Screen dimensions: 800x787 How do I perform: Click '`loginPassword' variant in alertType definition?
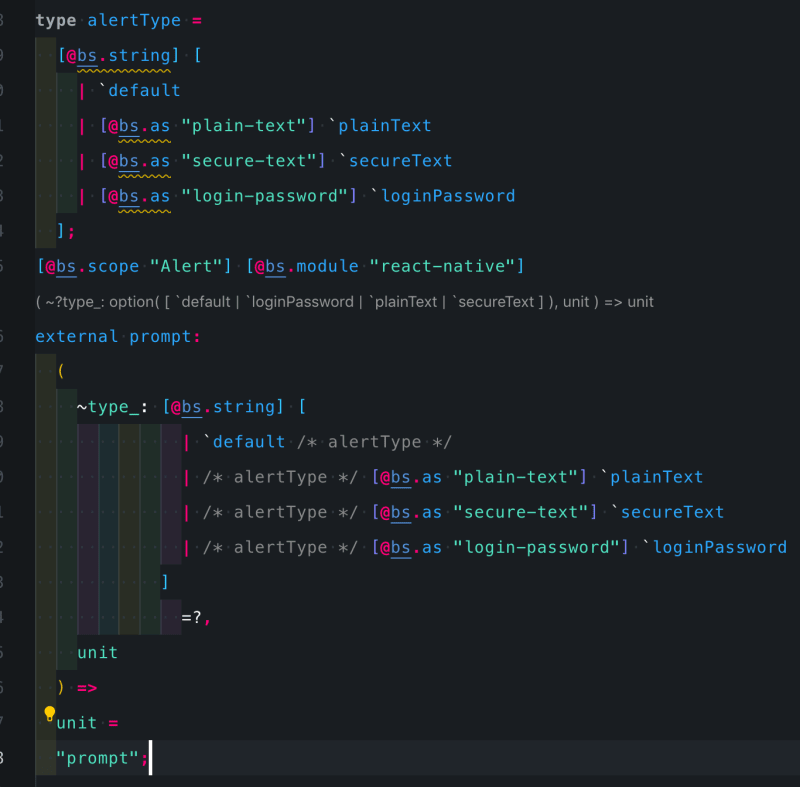coord(443,196)
